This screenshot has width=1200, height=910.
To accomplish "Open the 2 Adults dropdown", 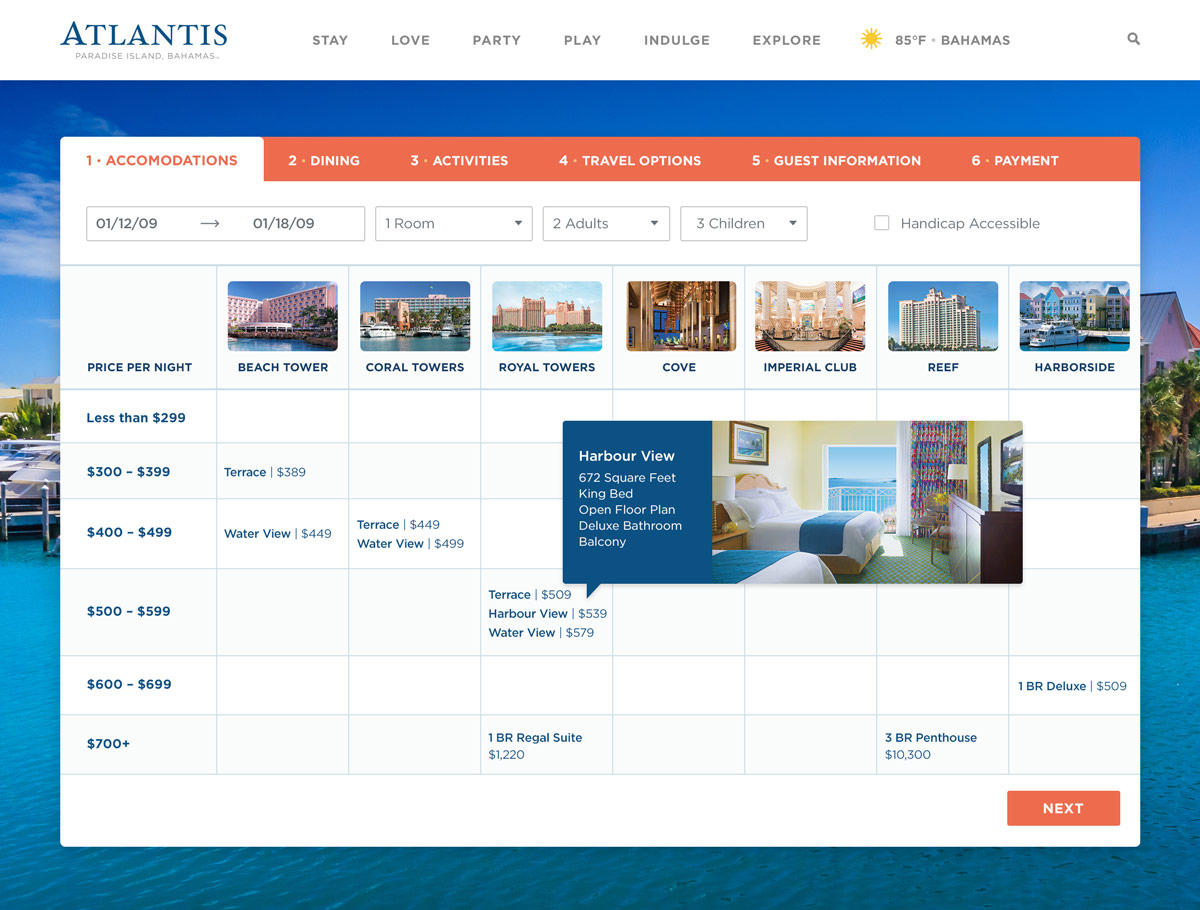I will pyautogui.click(x=606, y=223).
